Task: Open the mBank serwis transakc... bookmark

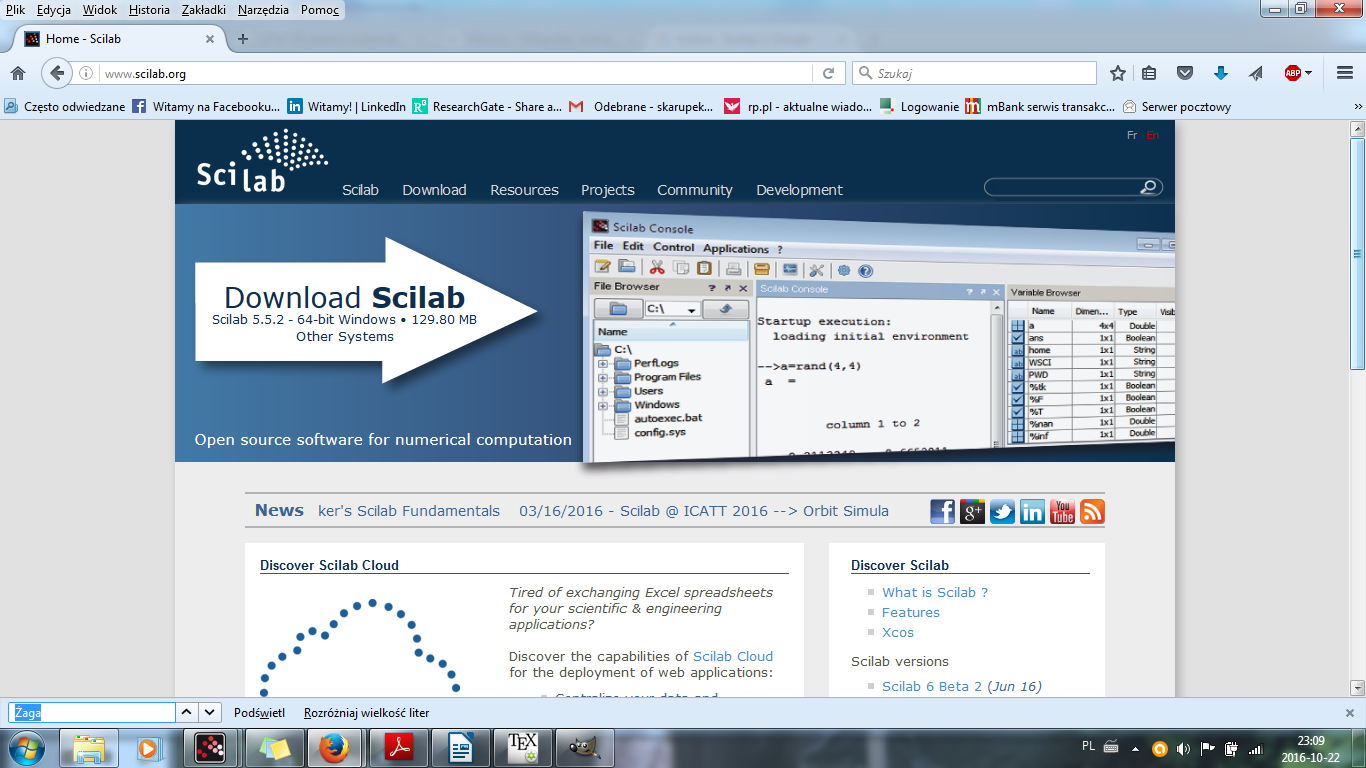Action: pyautogui.click(x=1040, y=106)
